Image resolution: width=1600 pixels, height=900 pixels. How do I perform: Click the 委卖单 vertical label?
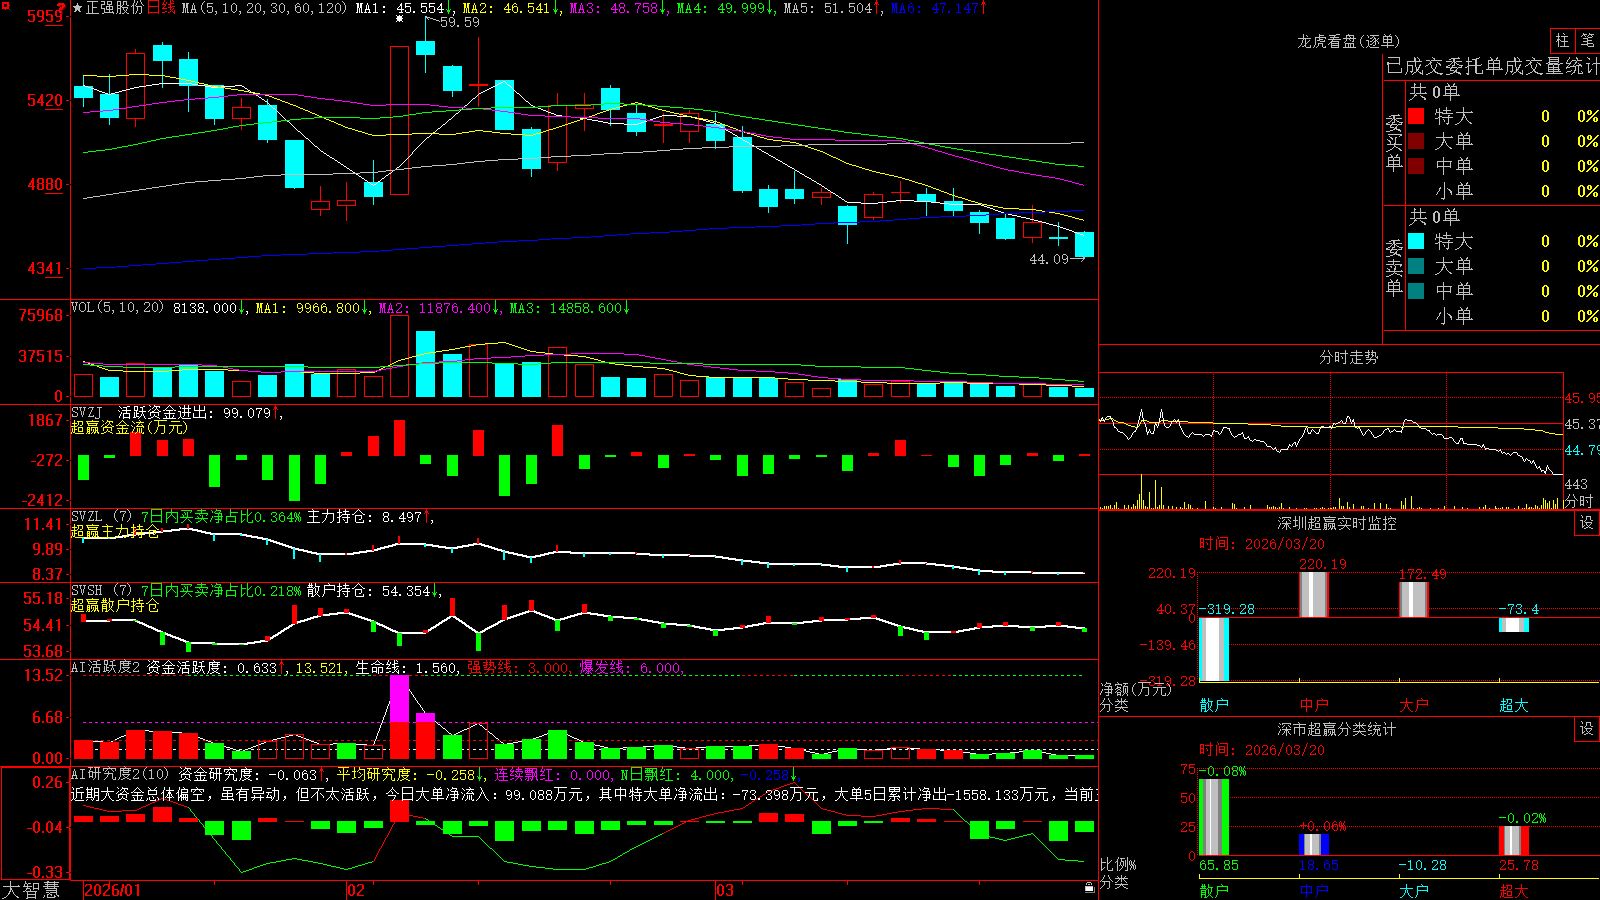click(x=1394, y=267)
